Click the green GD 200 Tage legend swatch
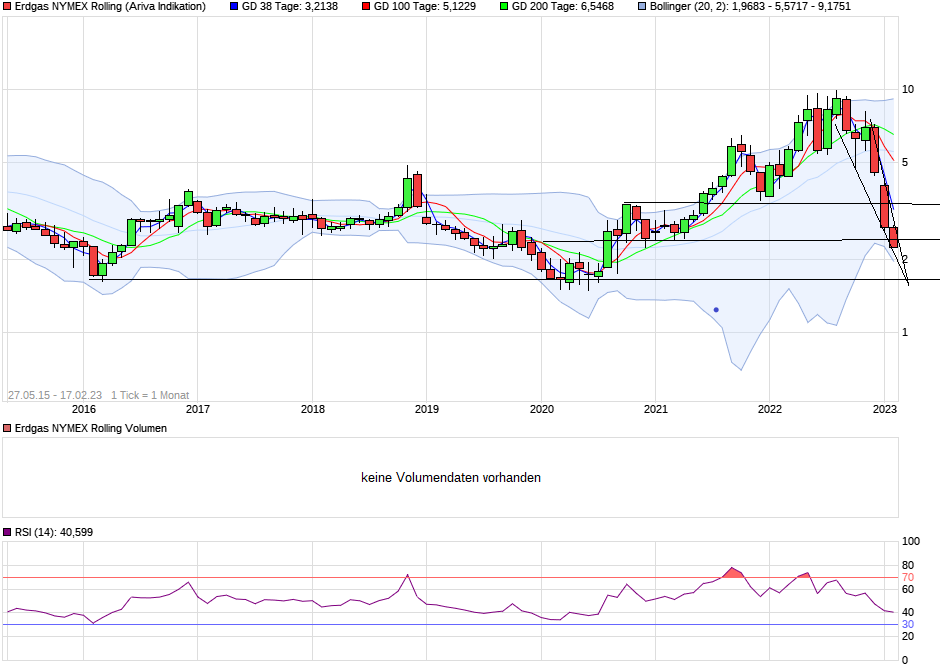 [x=504, y=7]
